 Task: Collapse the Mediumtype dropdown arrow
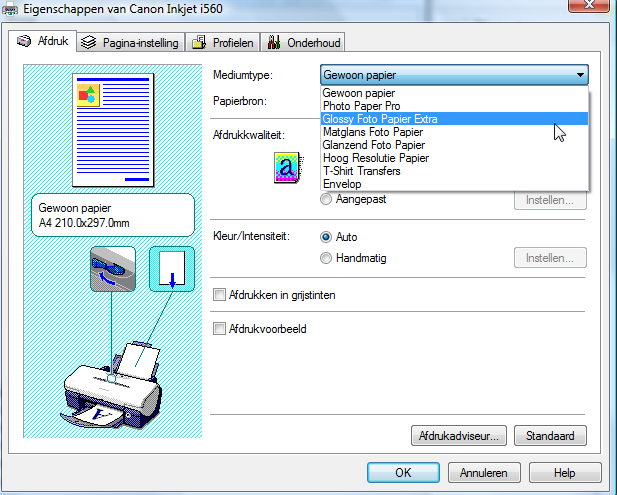click(x=579, y=75)
